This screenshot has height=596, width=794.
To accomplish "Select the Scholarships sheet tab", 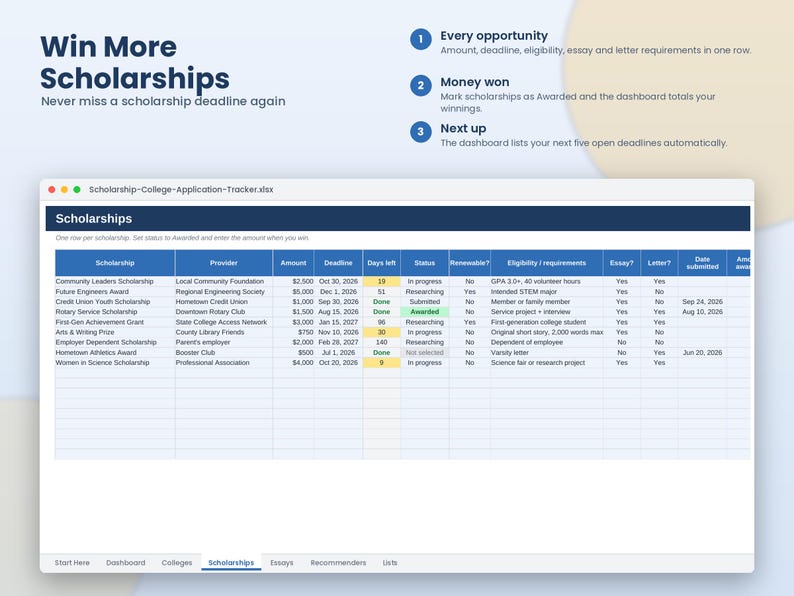I will (x=231, y=563).
